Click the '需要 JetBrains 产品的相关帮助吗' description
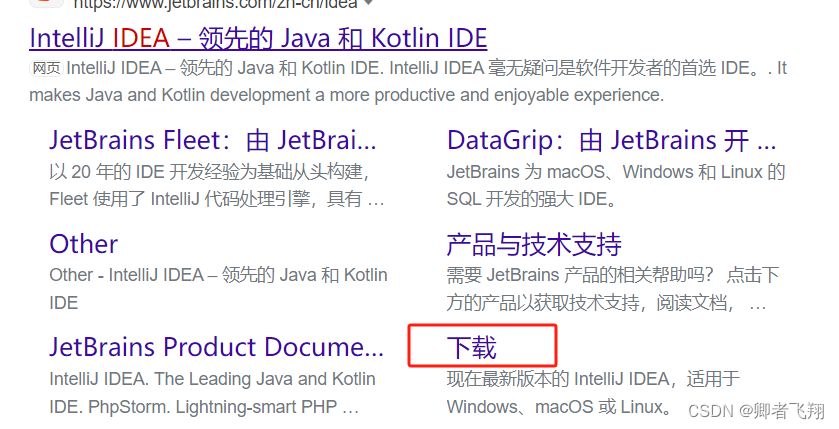 613,275
